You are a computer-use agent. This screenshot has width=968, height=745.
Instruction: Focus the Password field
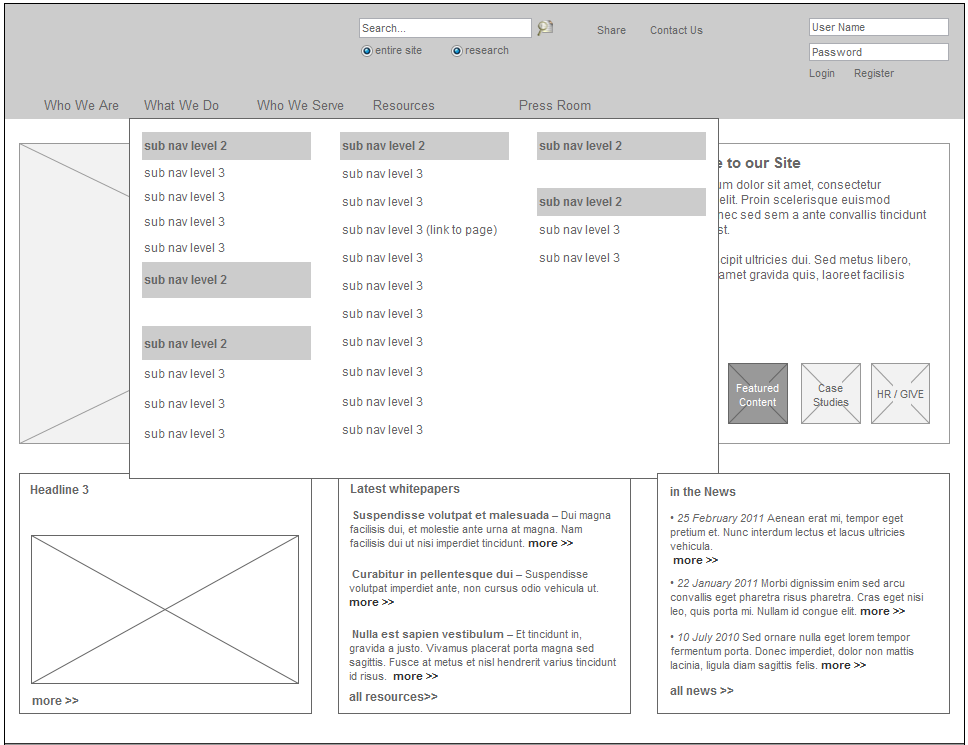[878, 52]
